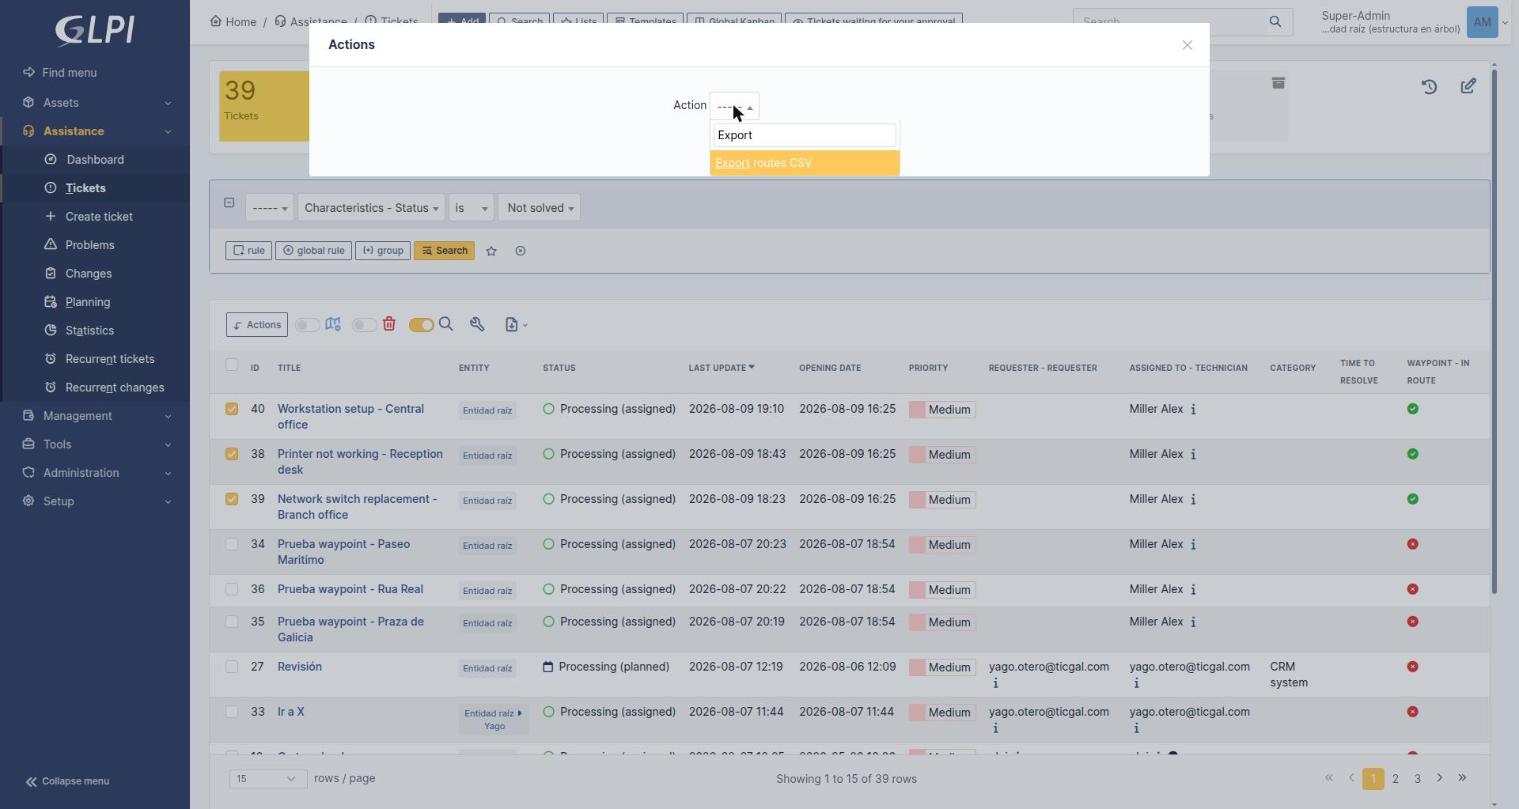The height and width of the screenshot is (809, 1519).
Task: Close the Actions dialog
Action: [1187, 45]
